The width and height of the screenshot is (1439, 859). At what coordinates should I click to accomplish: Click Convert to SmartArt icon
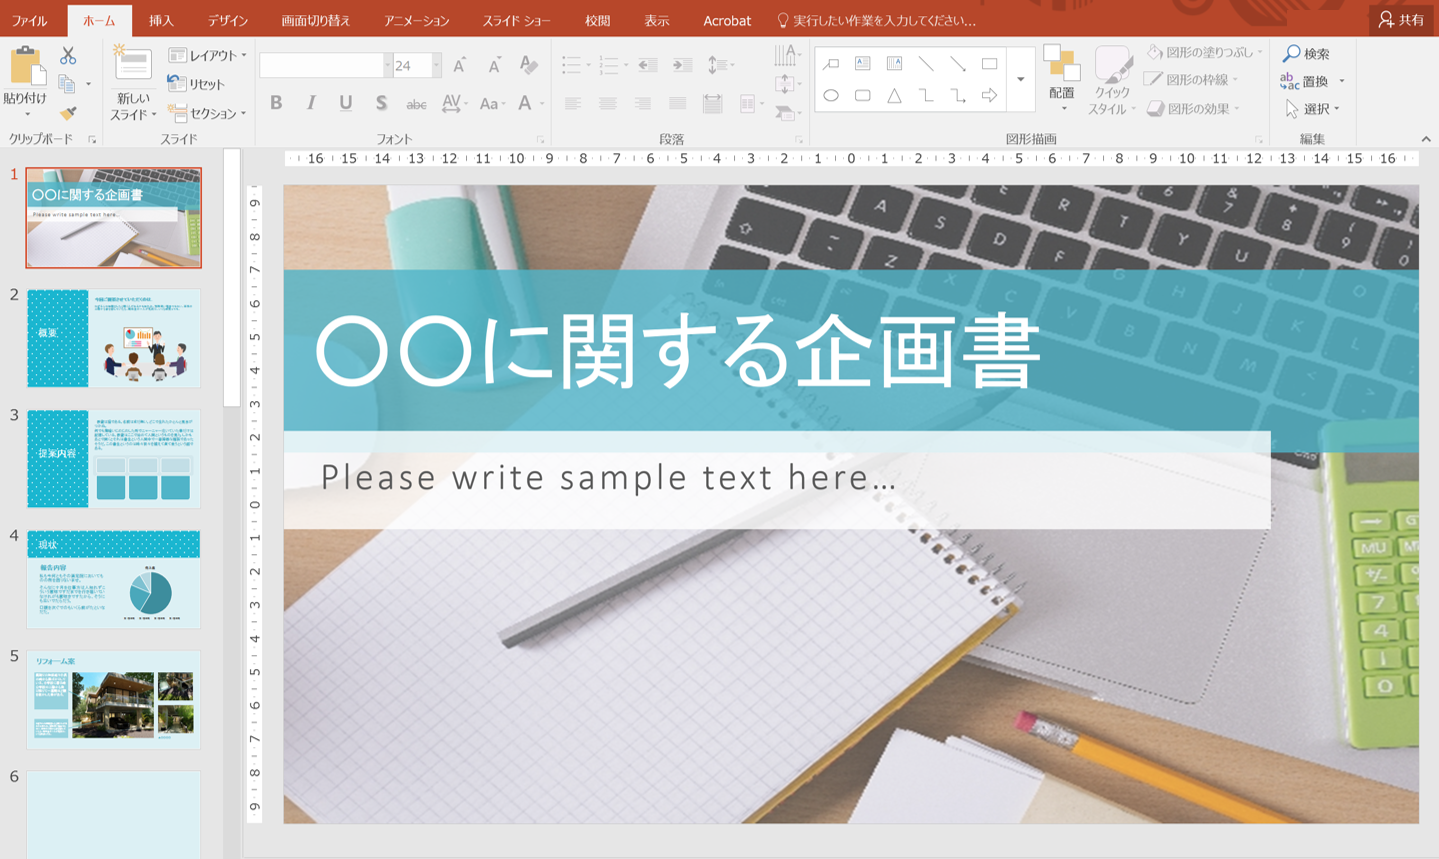(x=787, y=113)
